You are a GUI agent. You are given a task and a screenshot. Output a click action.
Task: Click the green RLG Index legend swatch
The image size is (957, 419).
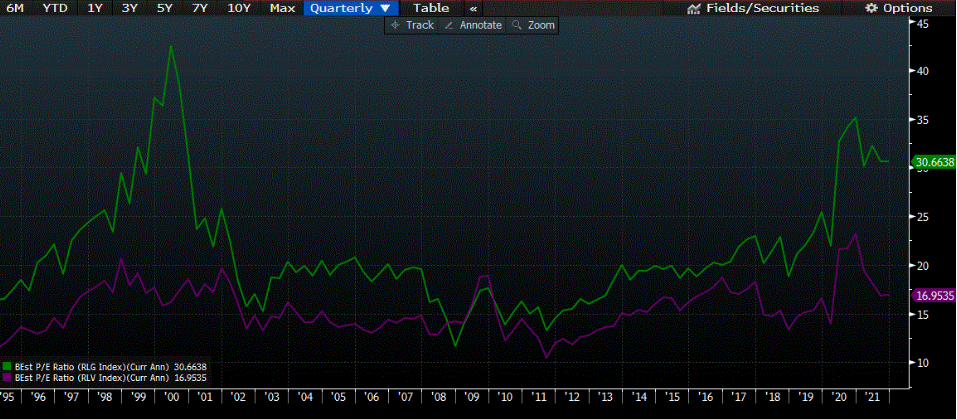(8, 367)
